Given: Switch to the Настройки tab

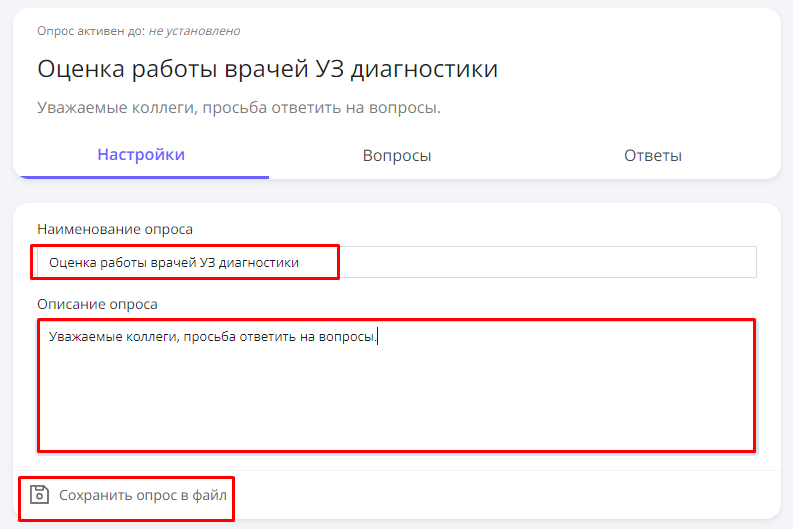Looking at the screenshot, I should (x=141, y=155).
